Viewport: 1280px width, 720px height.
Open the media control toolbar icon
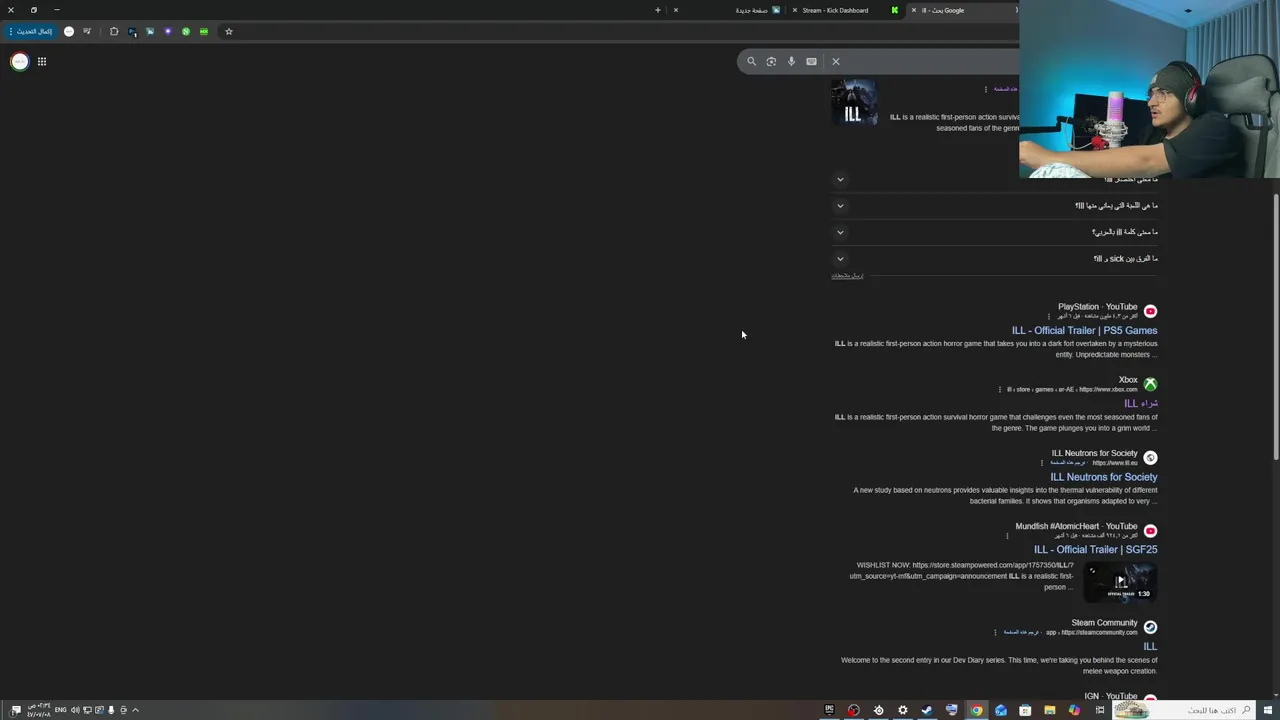tap(87, 31)
